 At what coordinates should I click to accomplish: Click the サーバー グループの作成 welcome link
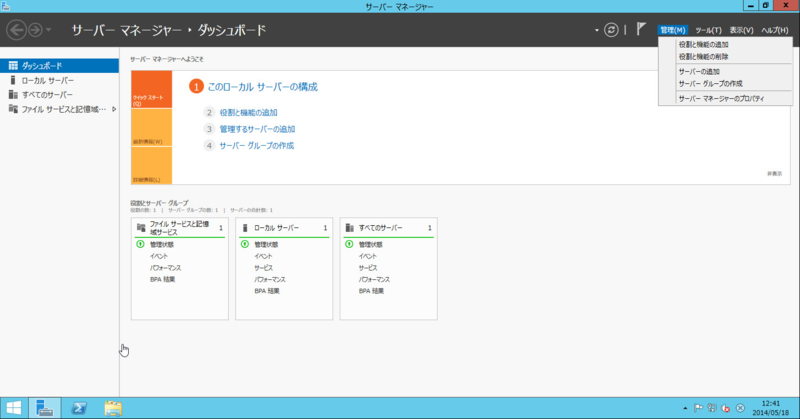tap(257, 145)
